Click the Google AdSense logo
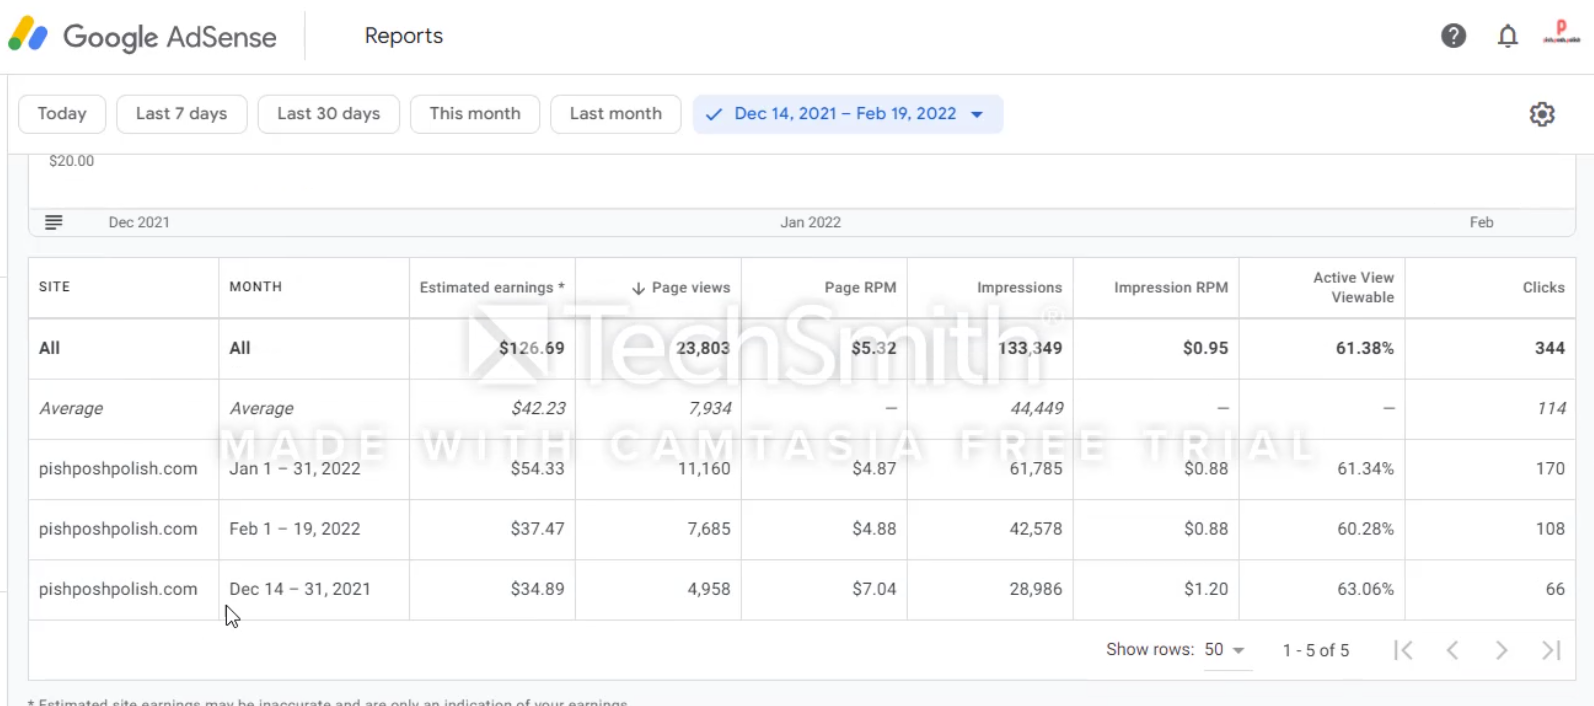 pyautogui.click(x=142, y=36)
